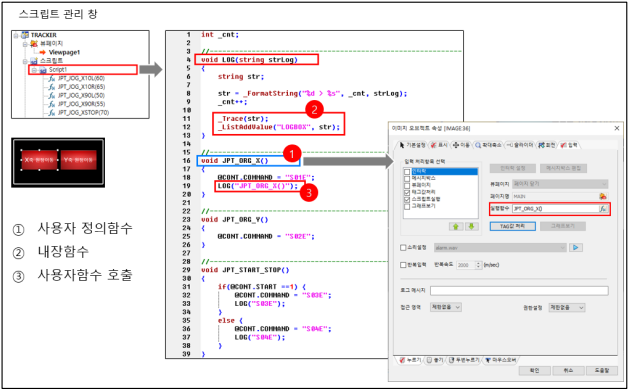Click the TAG값 처리 button
This screenshot has width=628, height=390.
click(x=513, y=226)
